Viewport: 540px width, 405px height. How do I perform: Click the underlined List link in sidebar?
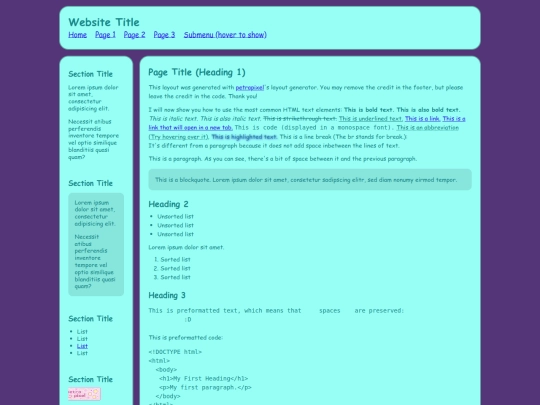[82, 346]
